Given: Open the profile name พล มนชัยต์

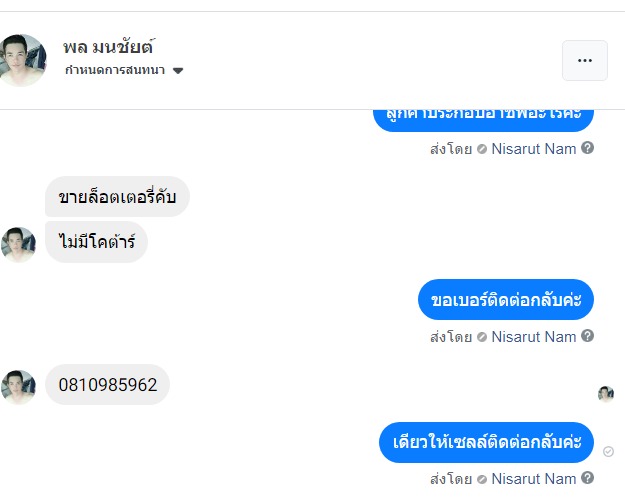Looking at the screenshot, I should [x=107, y=47].
